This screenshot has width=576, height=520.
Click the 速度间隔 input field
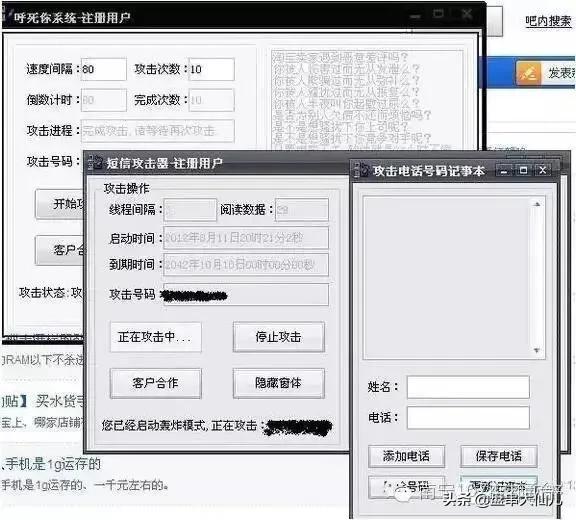coord(104,69)
